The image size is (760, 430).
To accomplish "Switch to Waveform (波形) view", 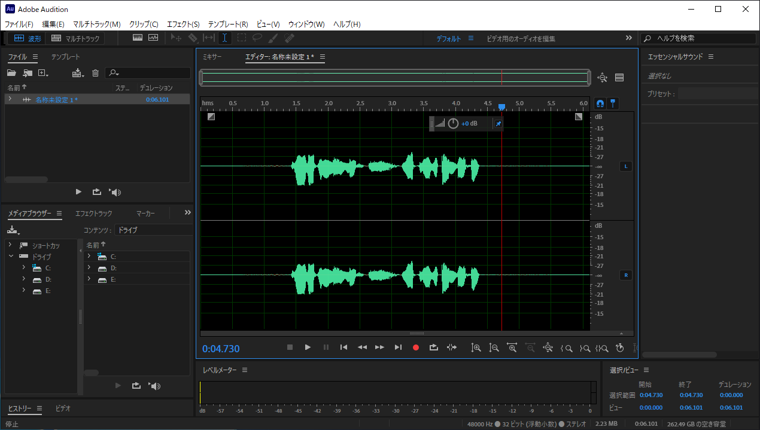I will click(27, 38).
